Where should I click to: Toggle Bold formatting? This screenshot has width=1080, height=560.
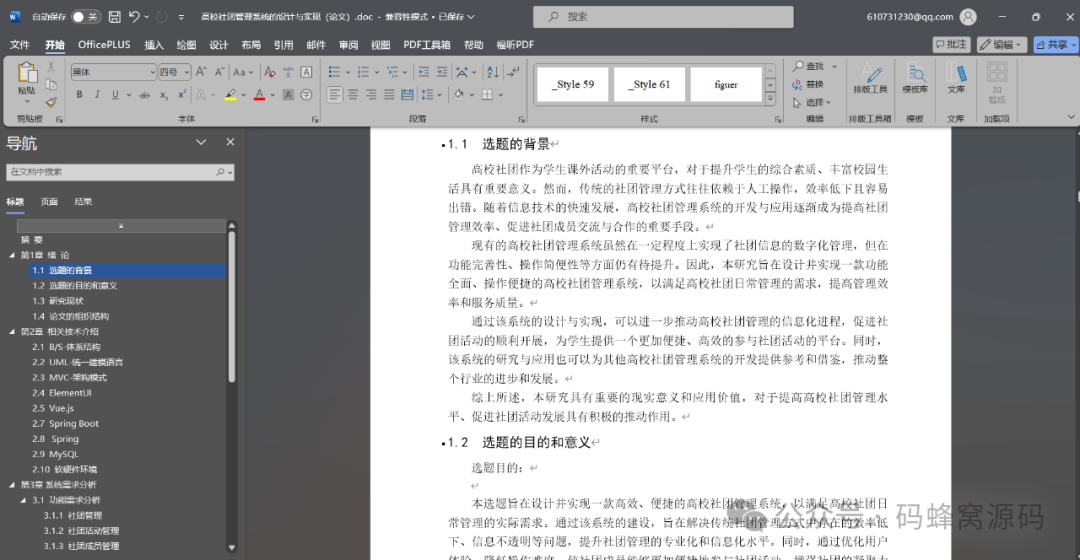(x=79, y=95)
